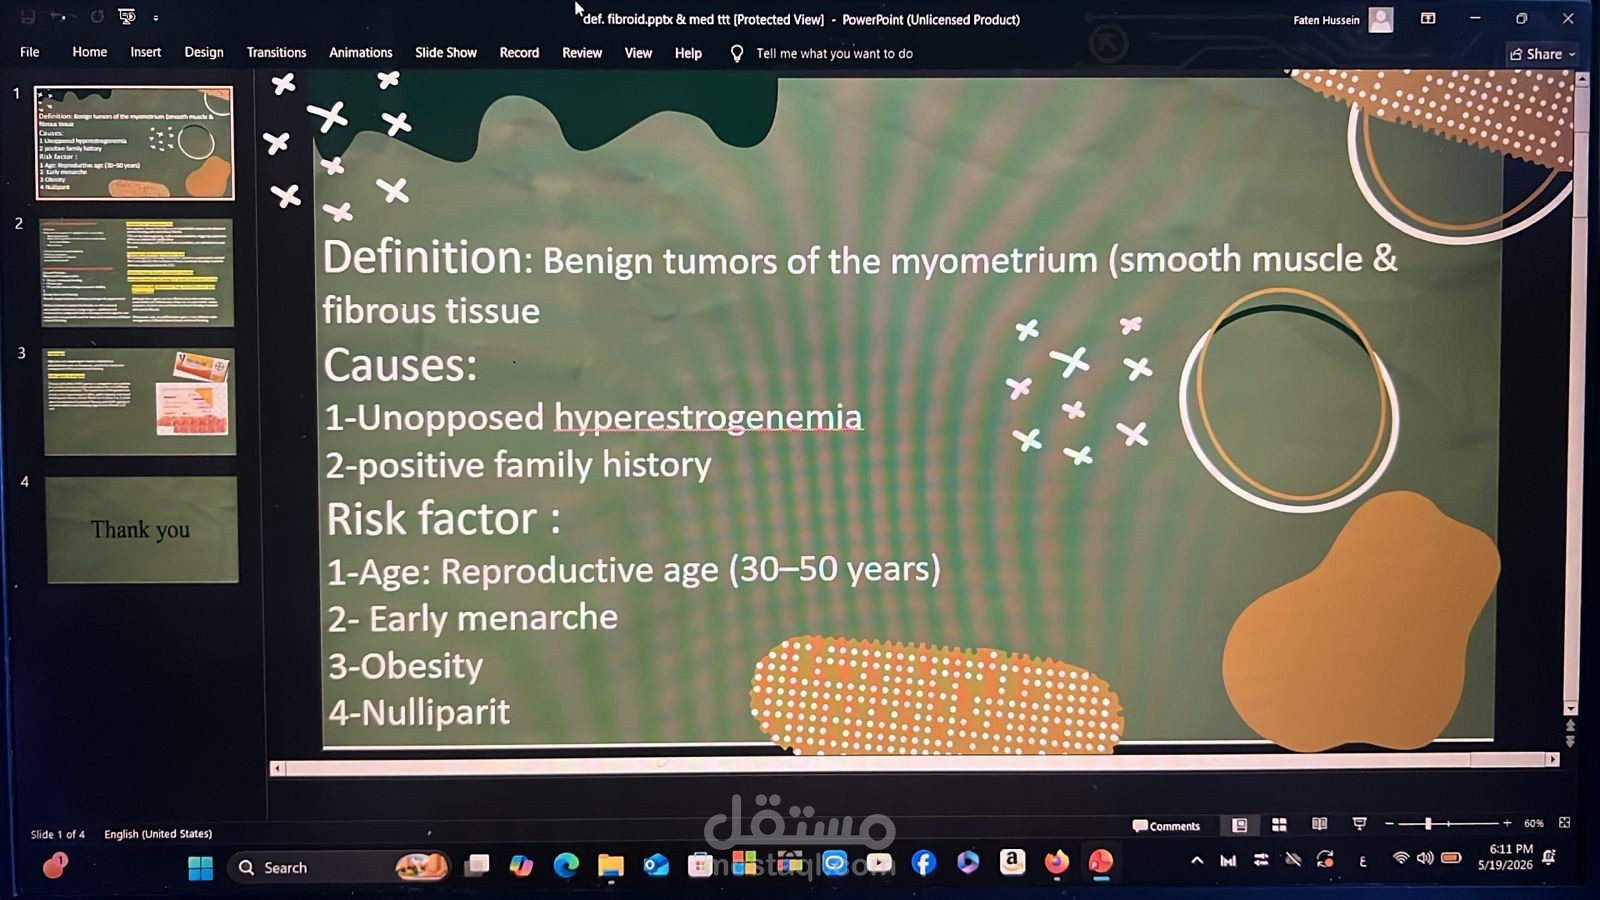Click the zoom out minus button

pos(1389,824)
